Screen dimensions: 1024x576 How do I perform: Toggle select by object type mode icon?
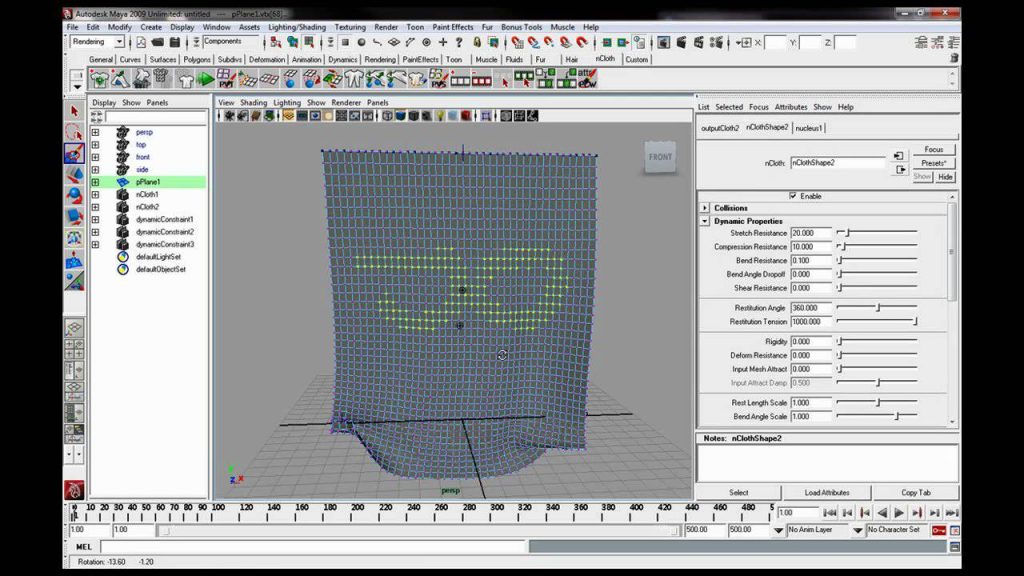tap(293, 42)
